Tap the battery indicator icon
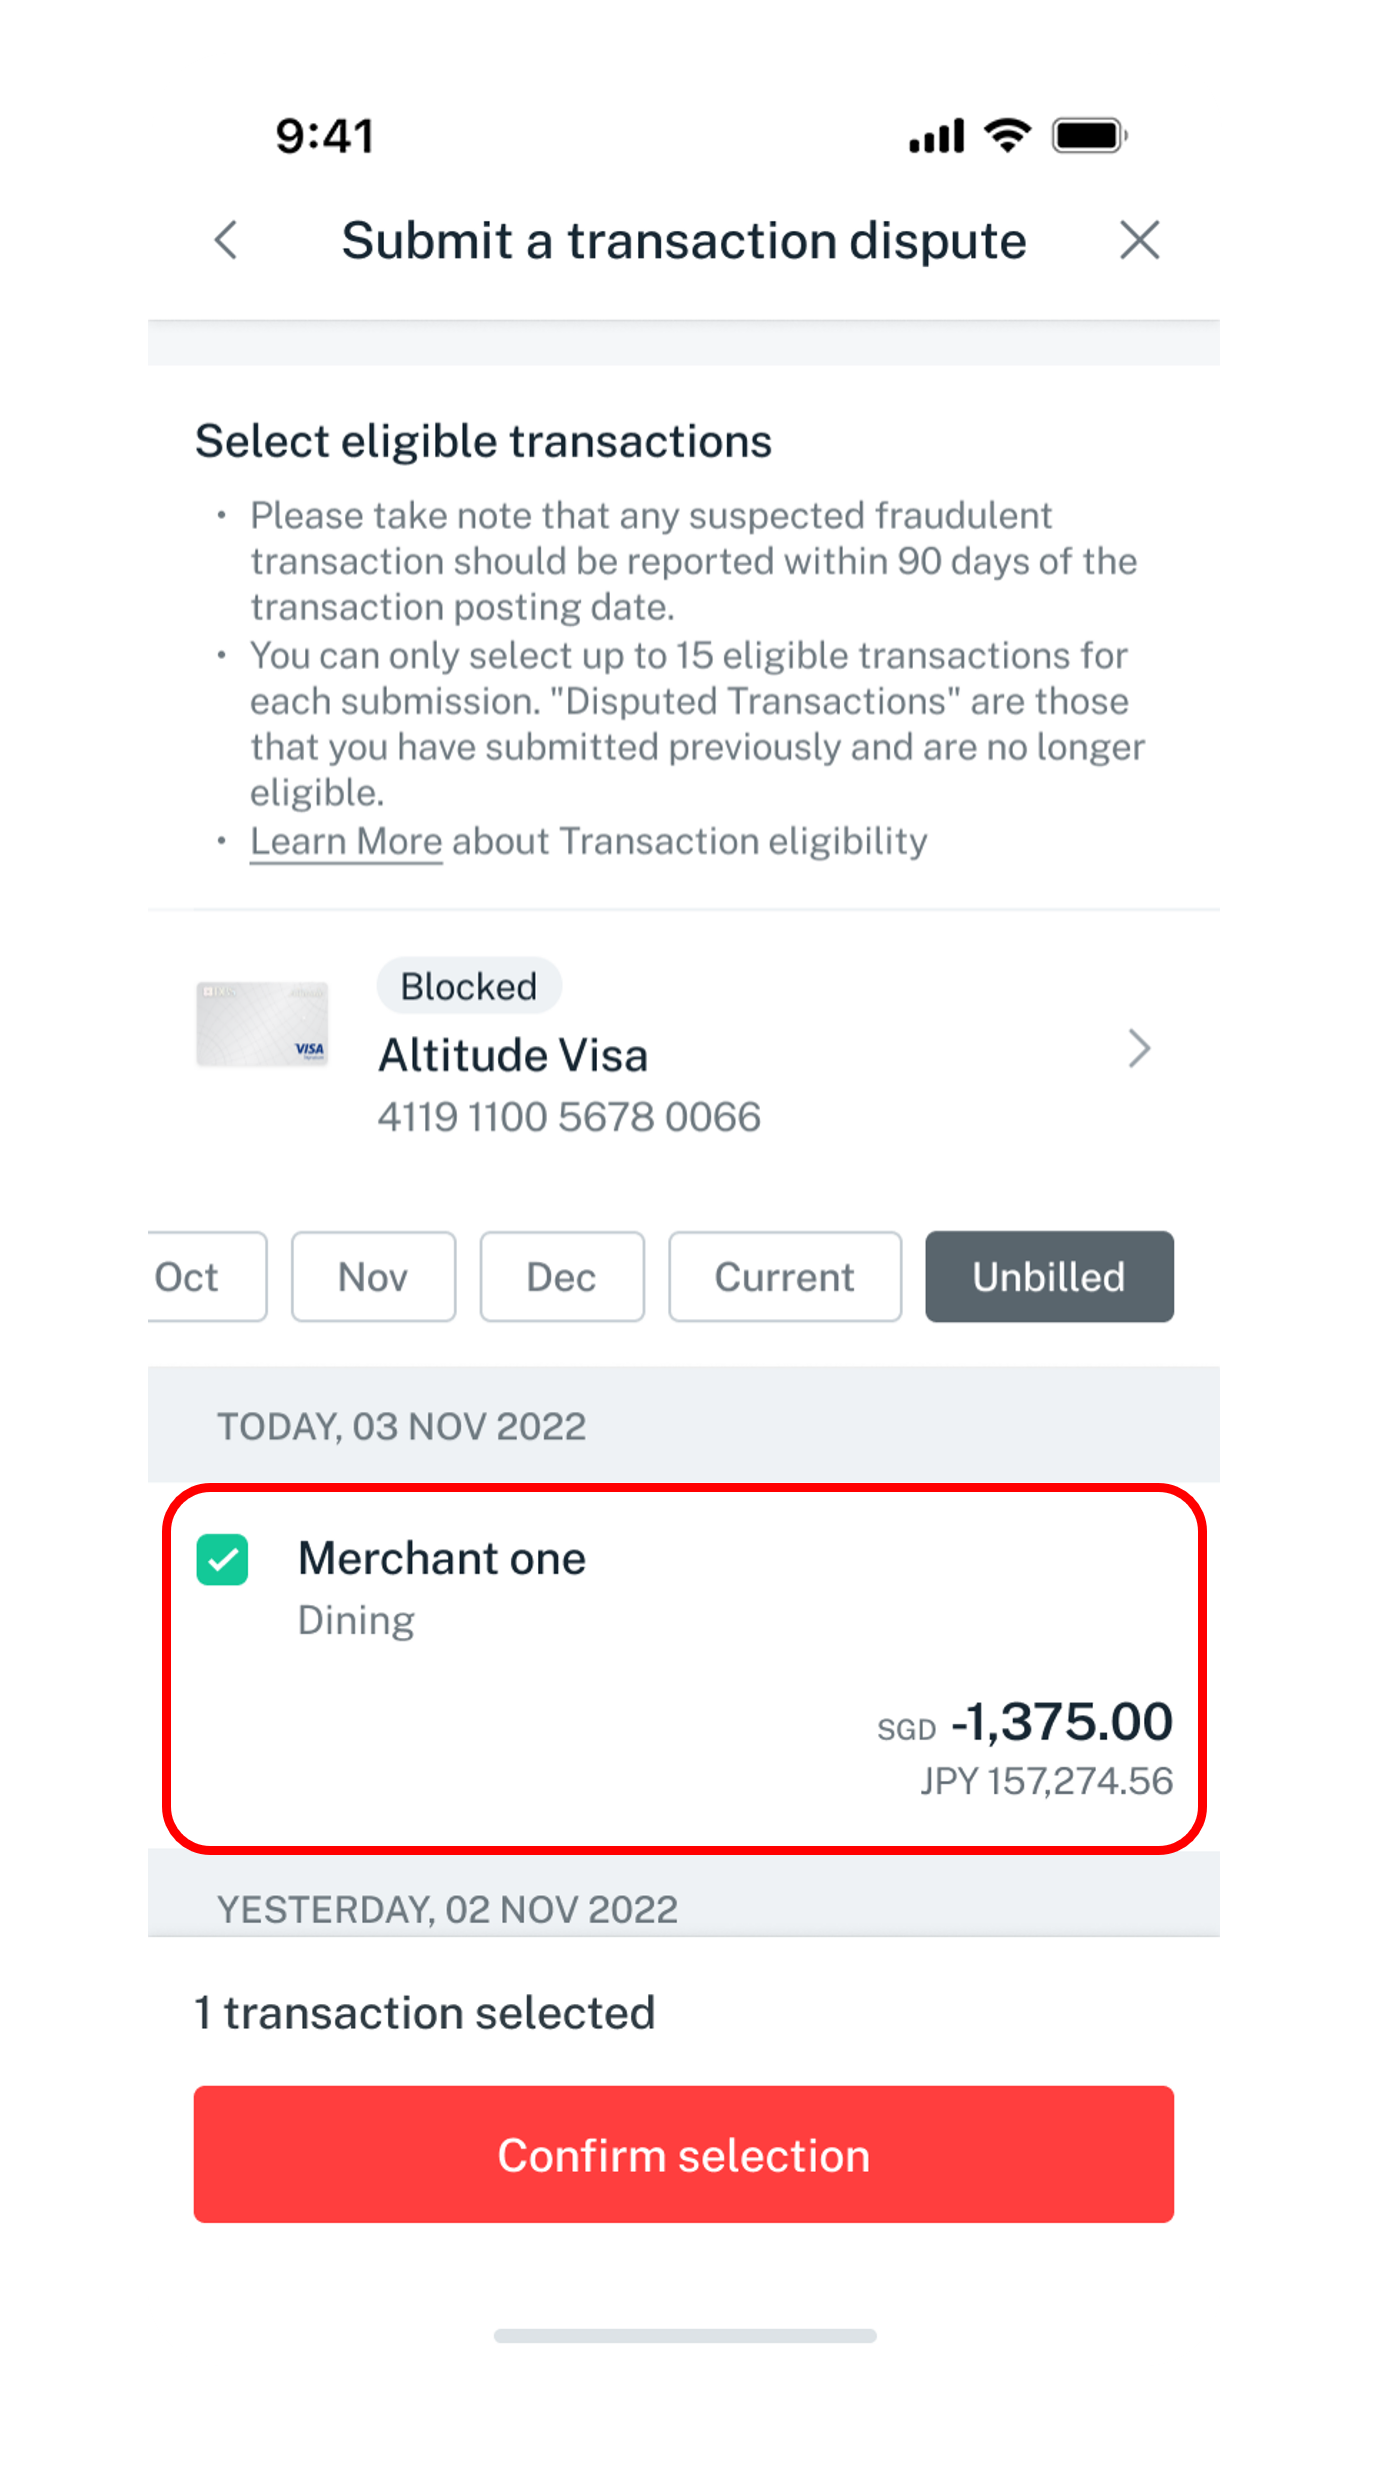The height and width of the screenshot is (2475, 1374). click(x=1089, y=135)
